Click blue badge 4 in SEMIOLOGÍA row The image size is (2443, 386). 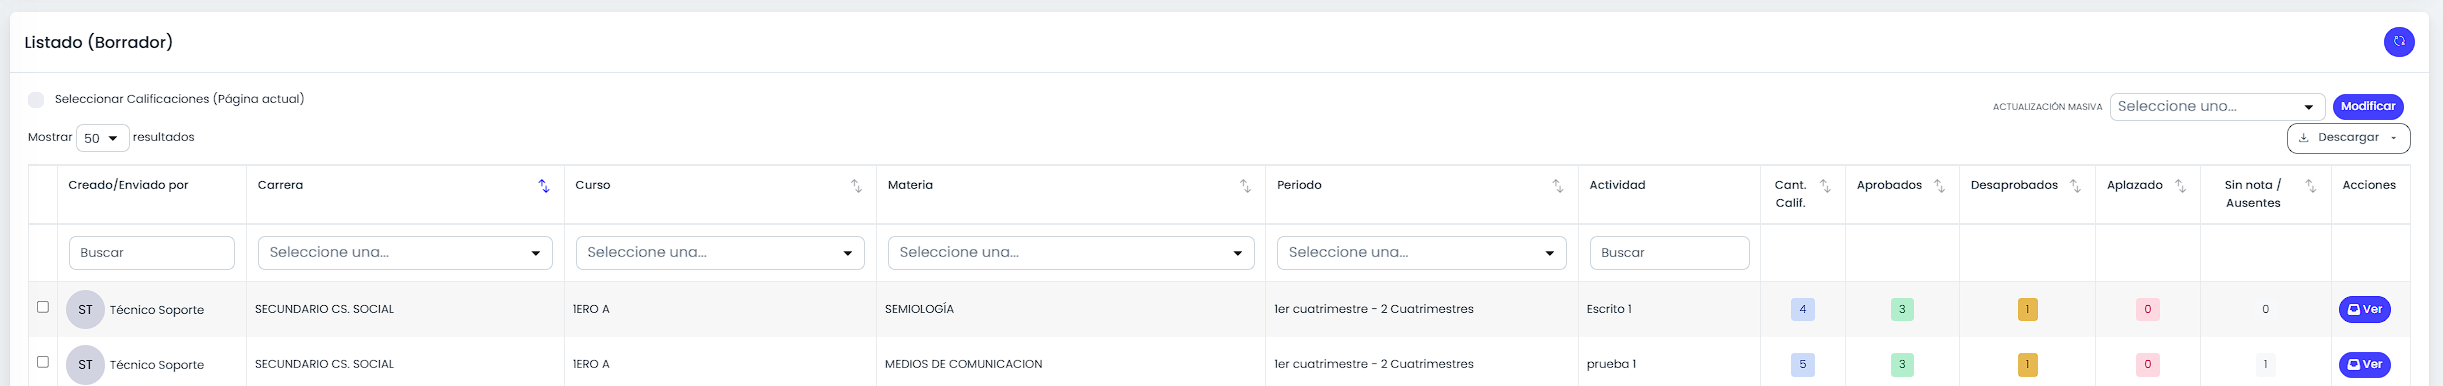[x=1803, y=310]
